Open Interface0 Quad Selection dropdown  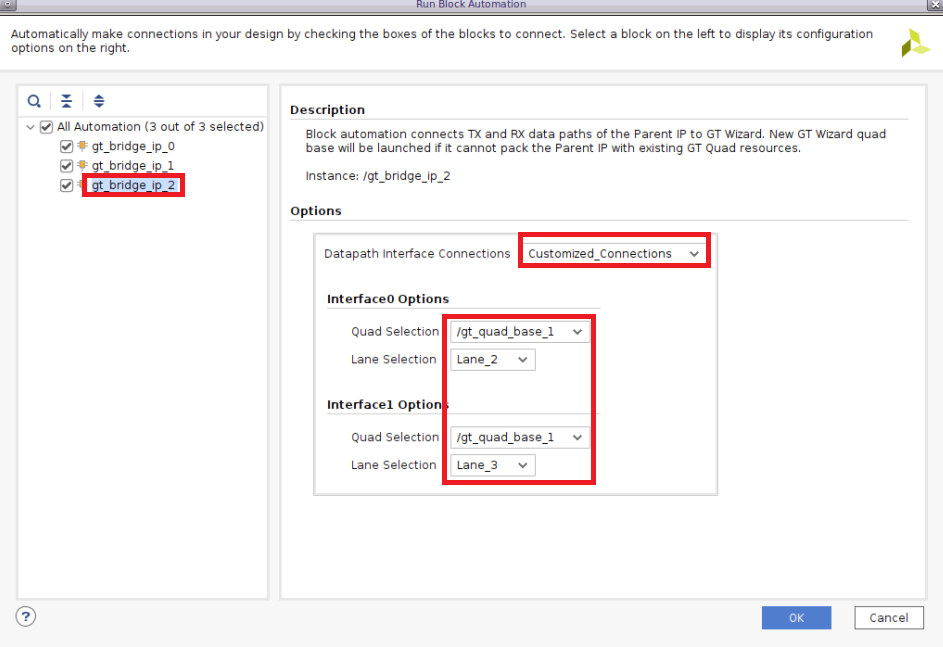(x=520, y=331)
